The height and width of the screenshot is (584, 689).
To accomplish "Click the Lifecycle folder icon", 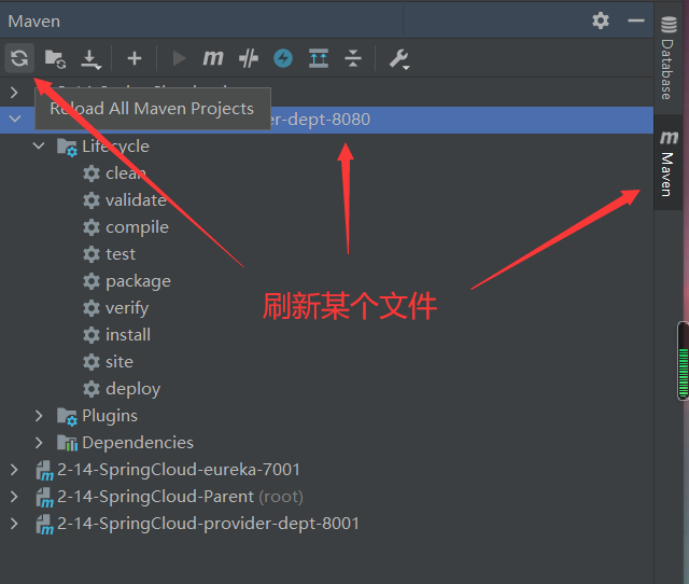I will 67,147.
